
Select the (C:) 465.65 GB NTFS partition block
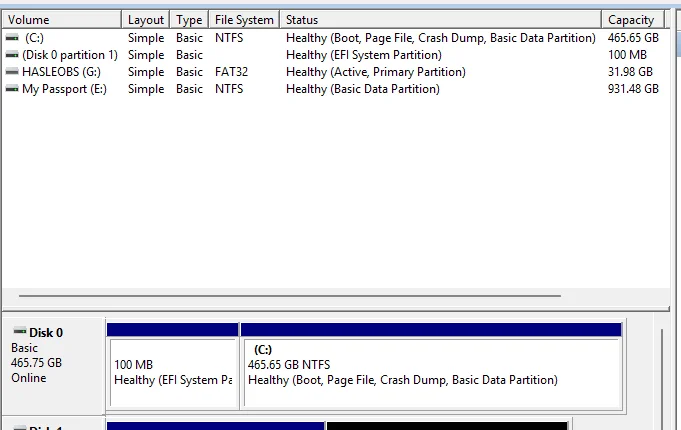(431, 366)
